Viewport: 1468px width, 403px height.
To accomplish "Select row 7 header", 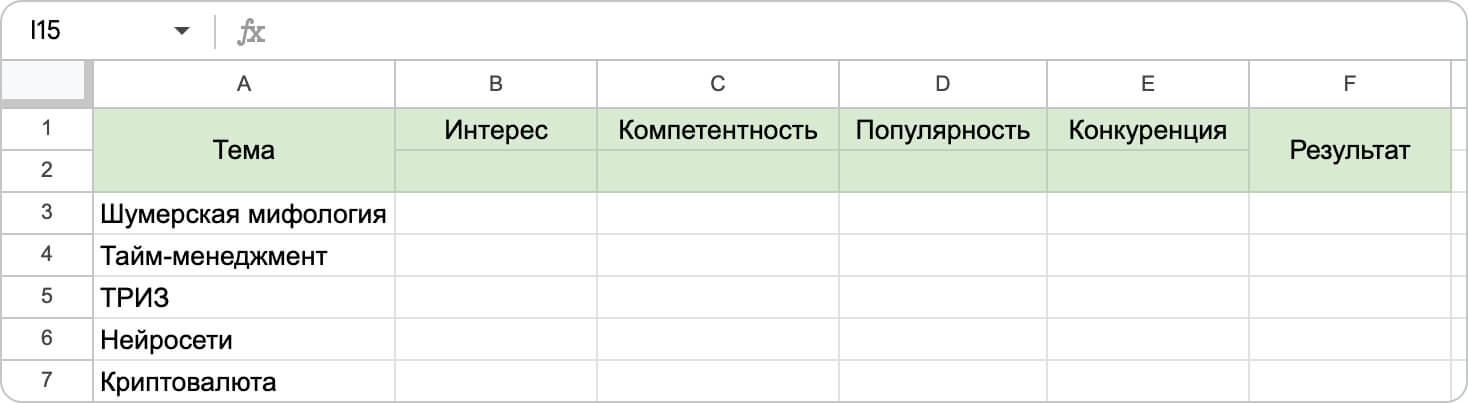I will click(47, 381).
